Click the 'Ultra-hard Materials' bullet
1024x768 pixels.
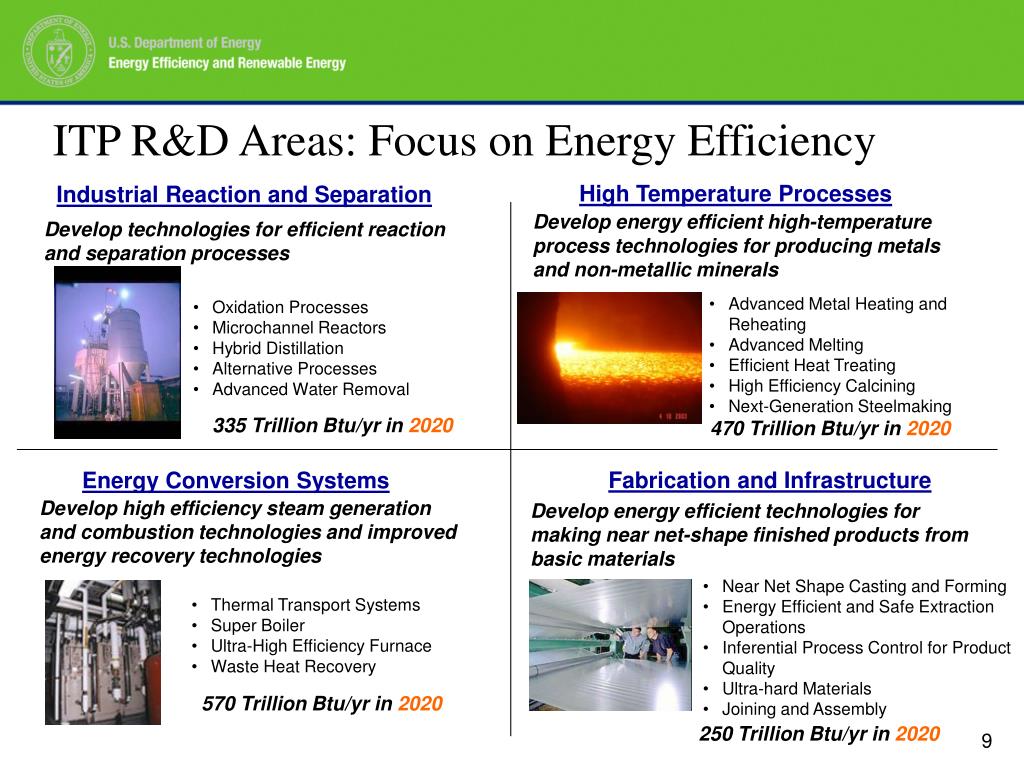[797, 688]
